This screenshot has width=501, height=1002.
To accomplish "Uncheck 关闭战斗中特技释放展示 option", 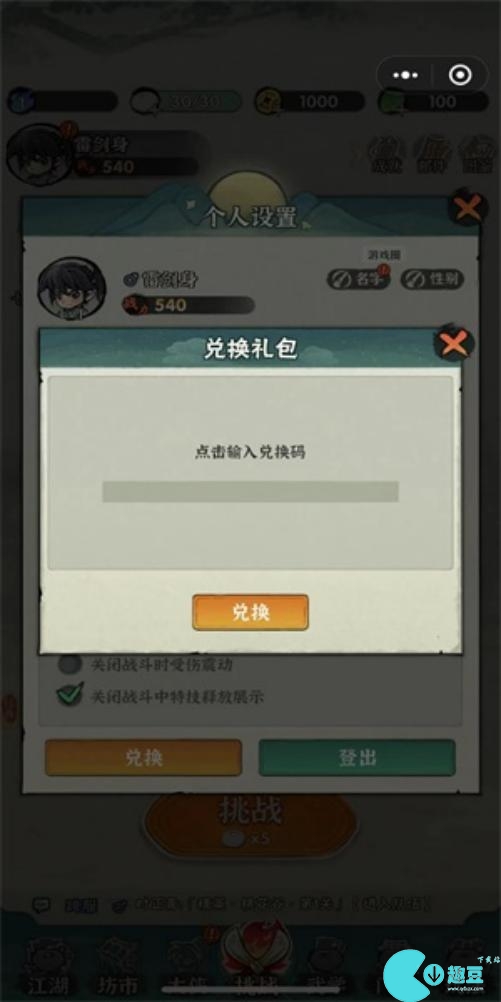I will [x=70, y=695].
